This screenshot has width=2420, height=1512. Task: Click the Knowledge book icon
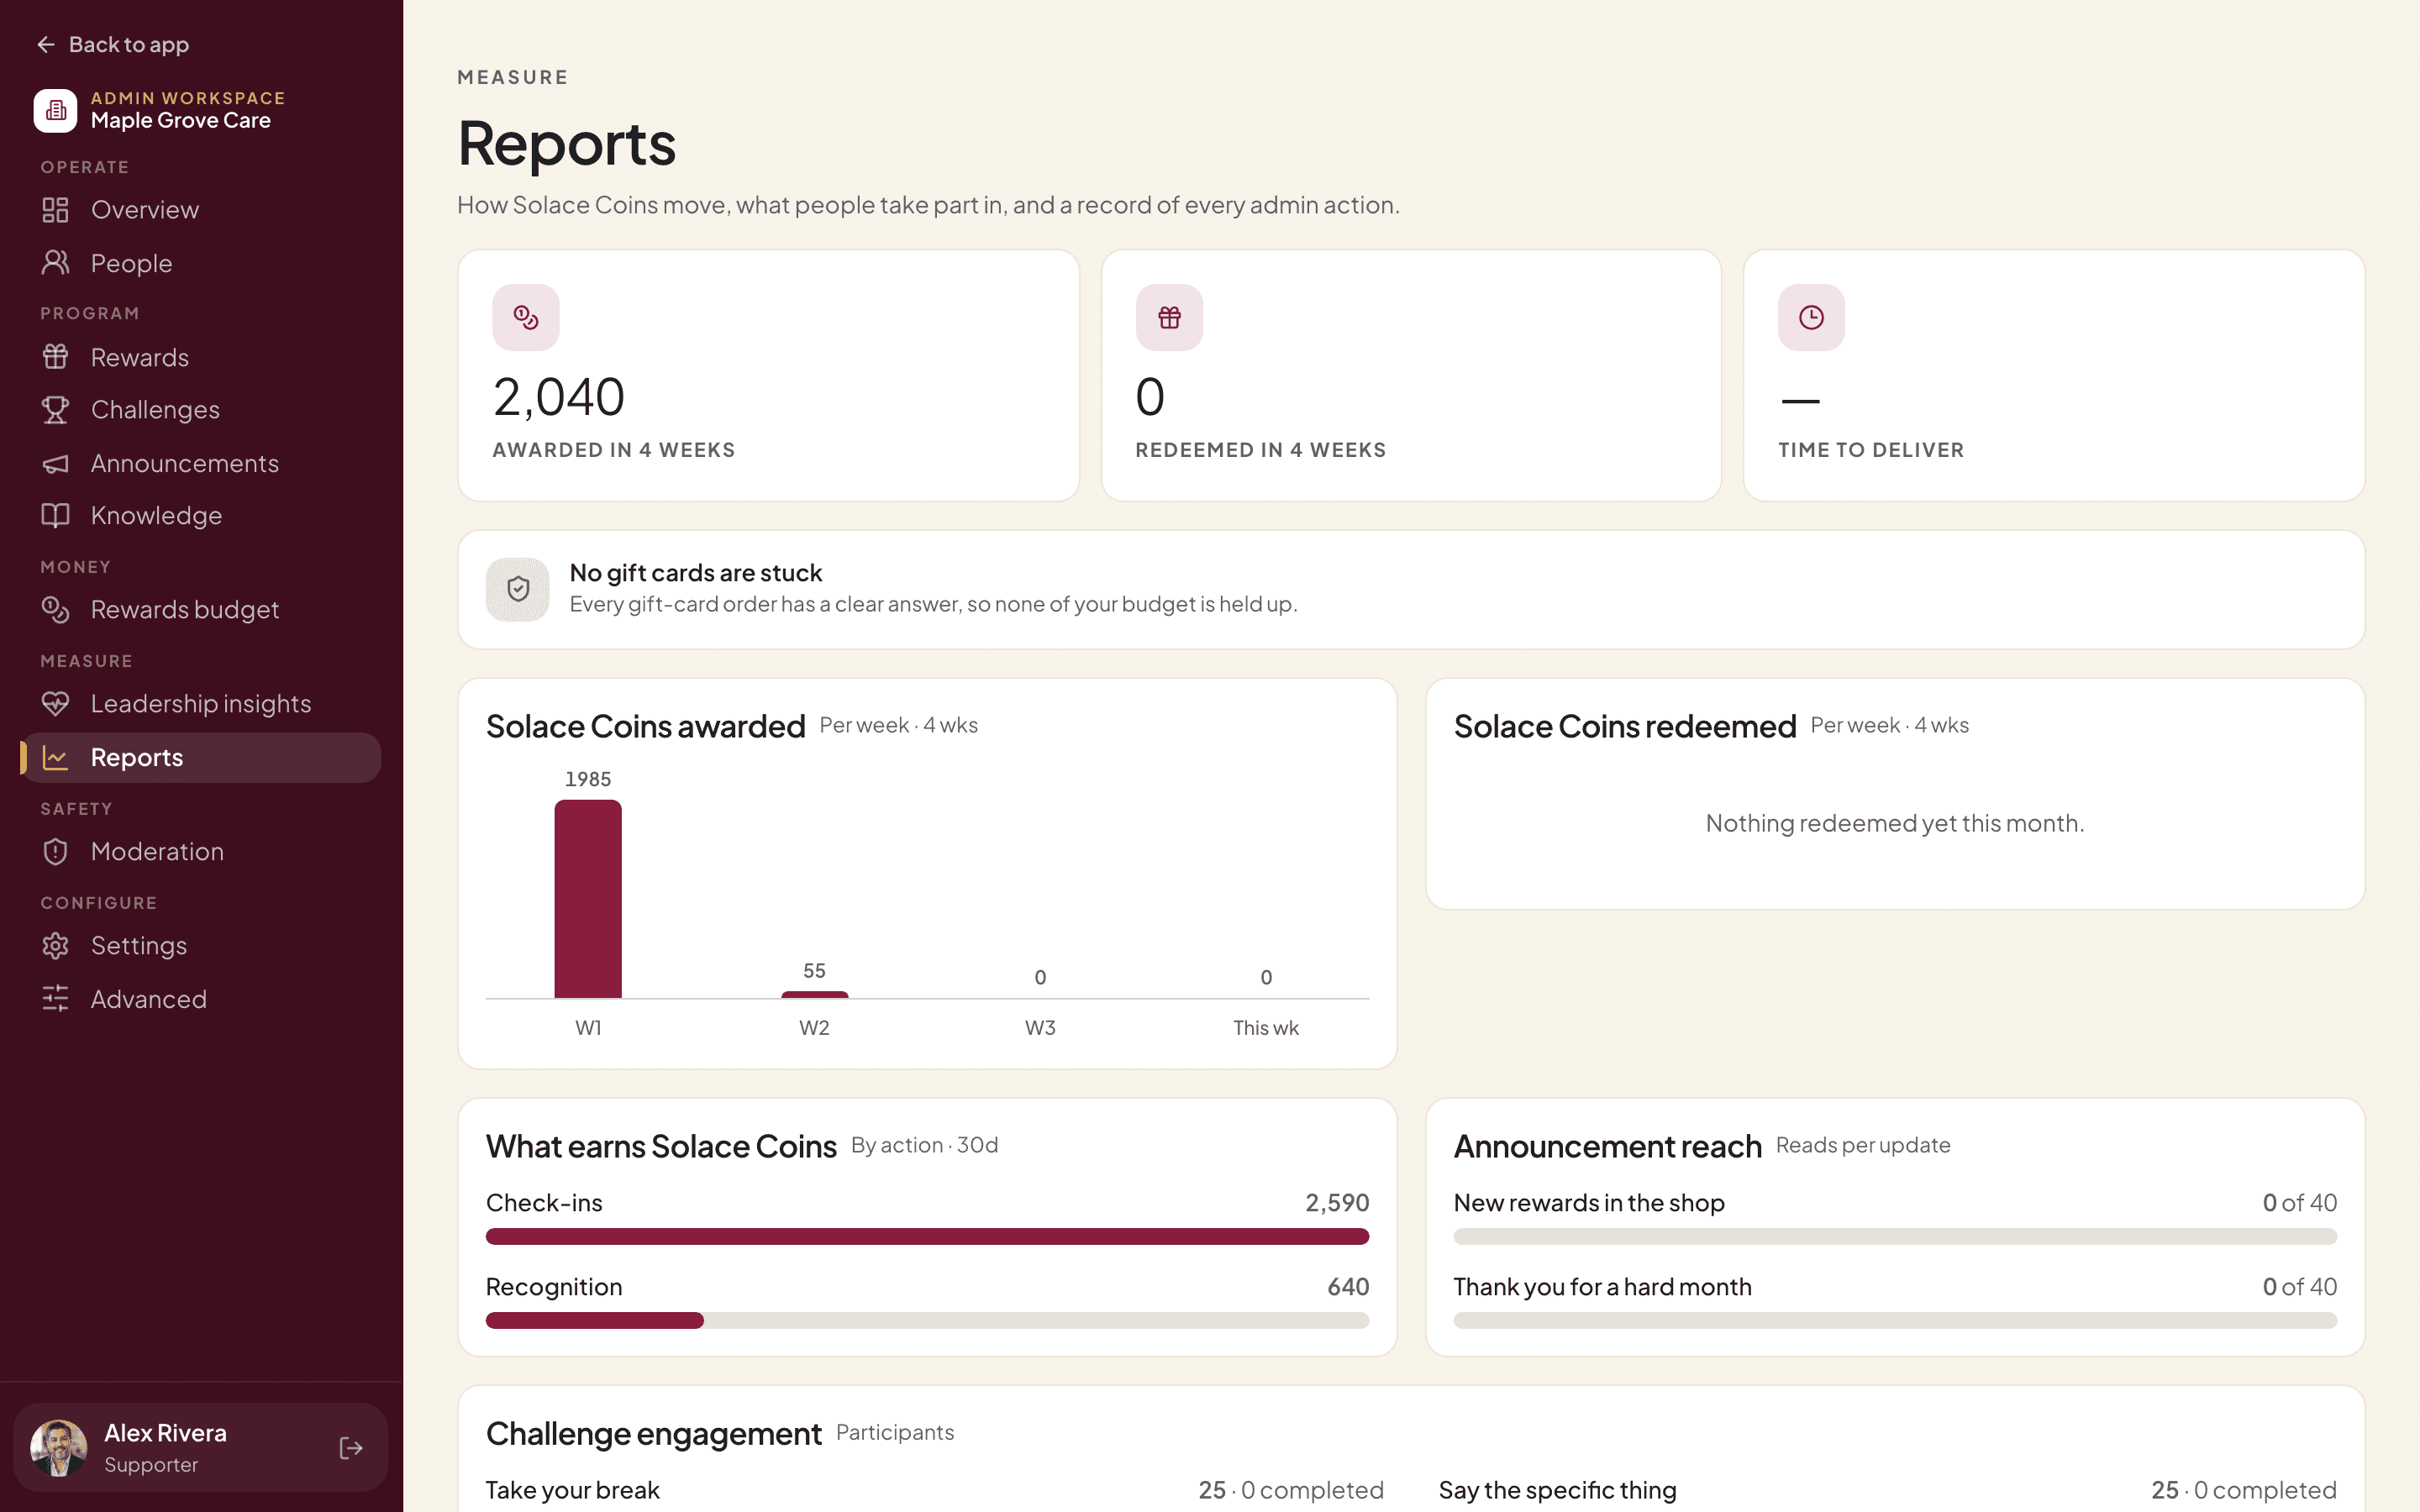coord(55,515)
